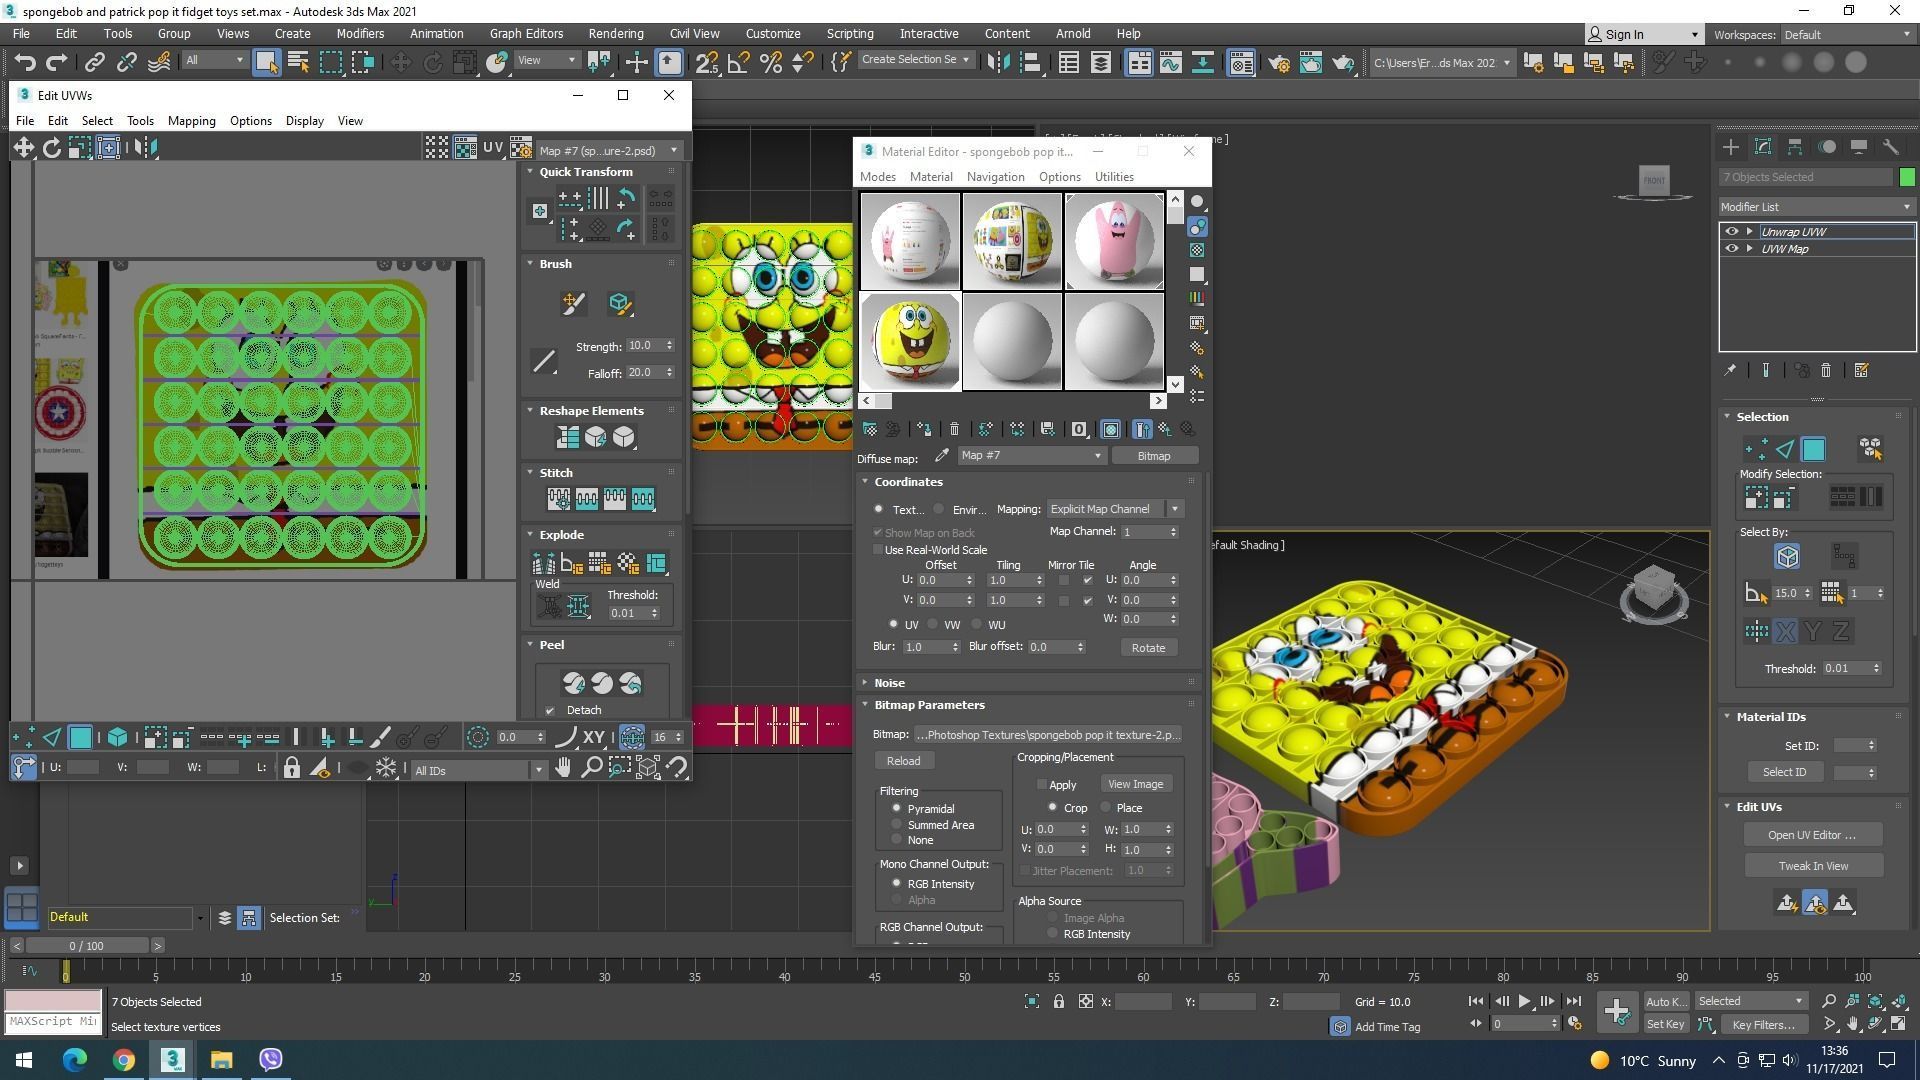Screen dimensions: 1920x1080
Task: Open the Mapping Explicit Map Channel dropdown
Action: (1114, 509)
